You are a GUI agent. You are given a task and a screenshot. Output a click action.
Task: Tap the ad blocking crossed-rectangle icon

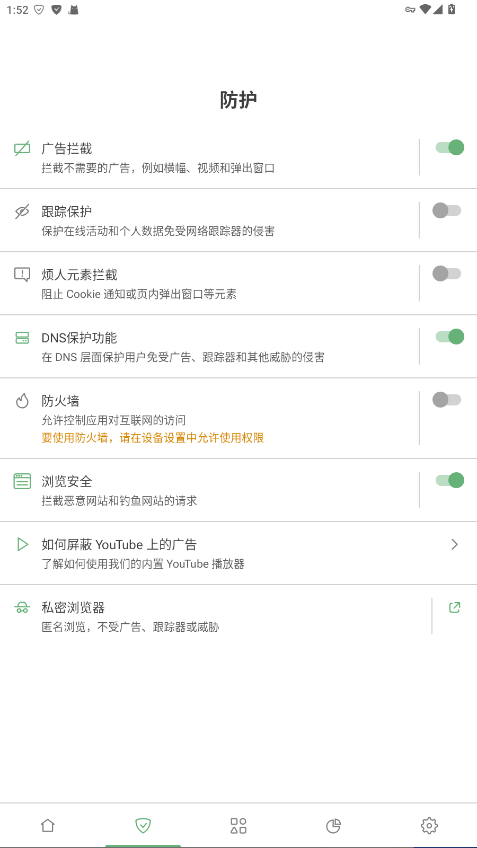click(22, 149)
